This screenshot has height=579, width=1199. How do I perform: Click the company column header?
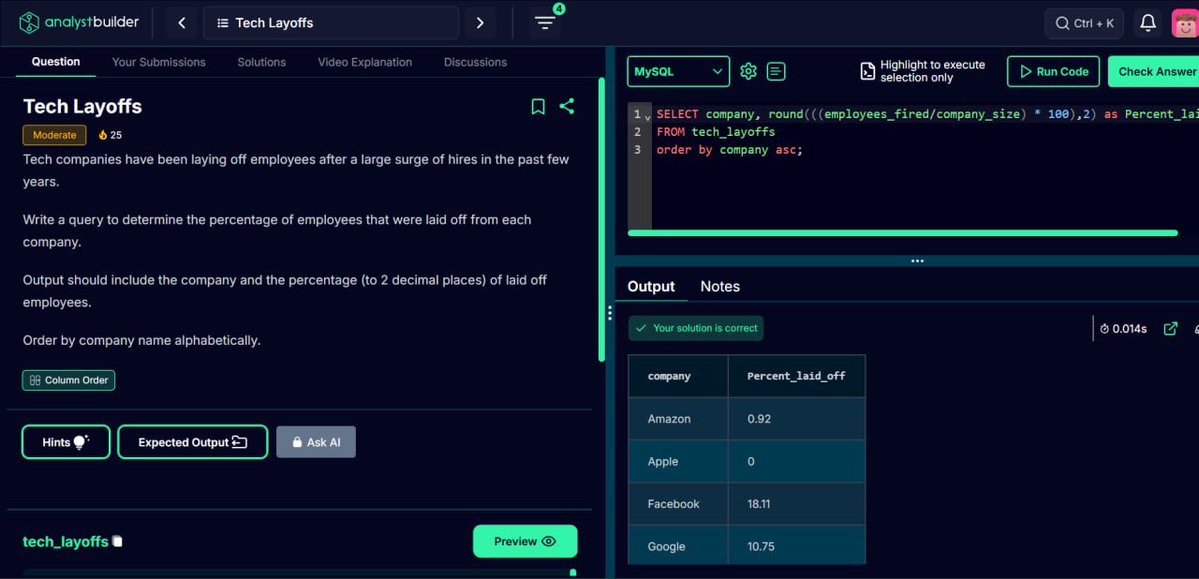pos(678,376)
